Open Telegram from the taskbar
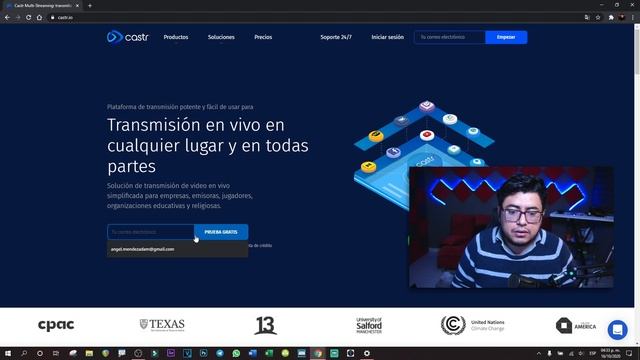 pos(220,353)
